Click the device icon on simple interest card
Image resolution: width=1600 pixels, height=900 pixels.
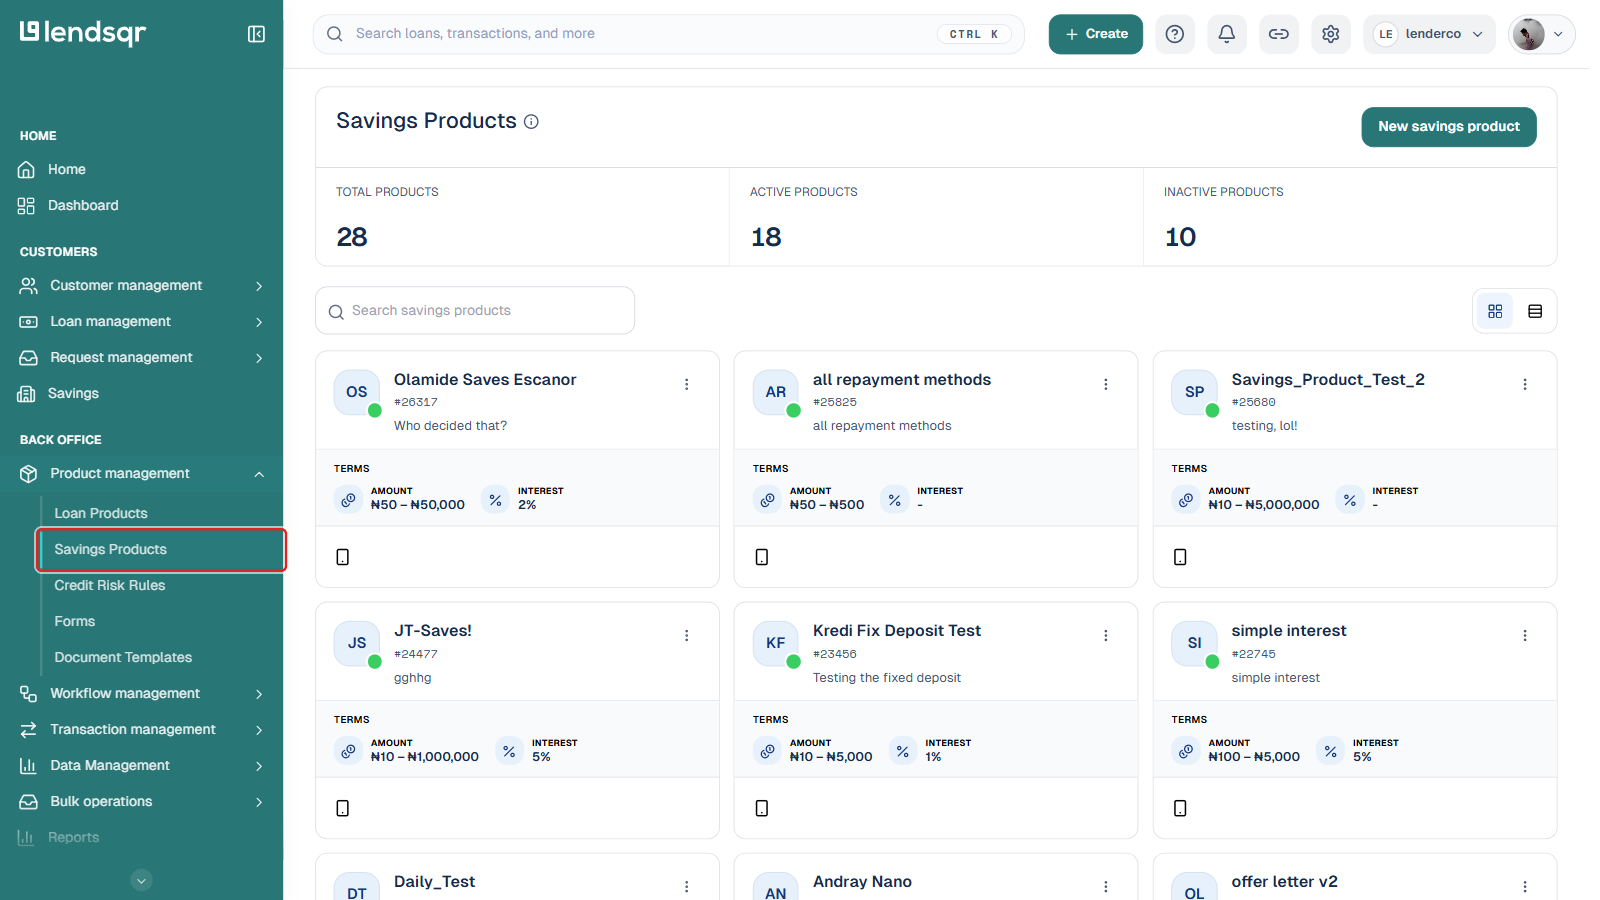(1180, 808)
